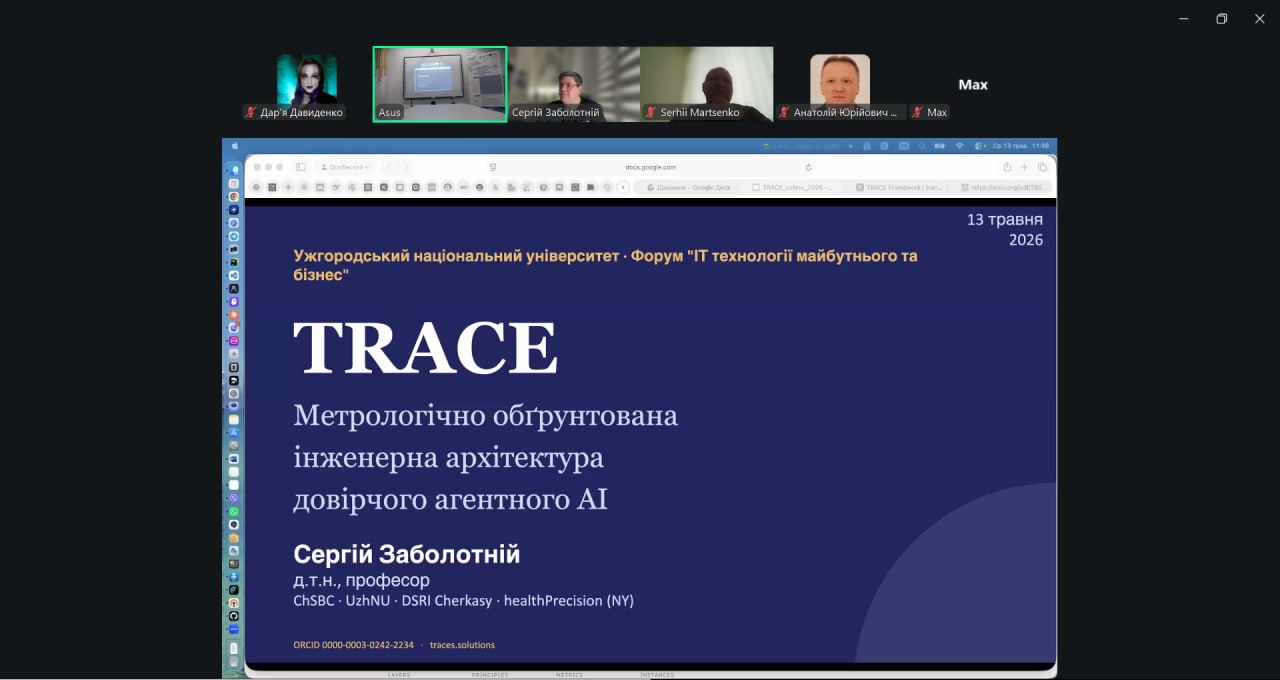Select Анатолій Юрійович participant tile
1280x680 pixels.
click(840, 85)
